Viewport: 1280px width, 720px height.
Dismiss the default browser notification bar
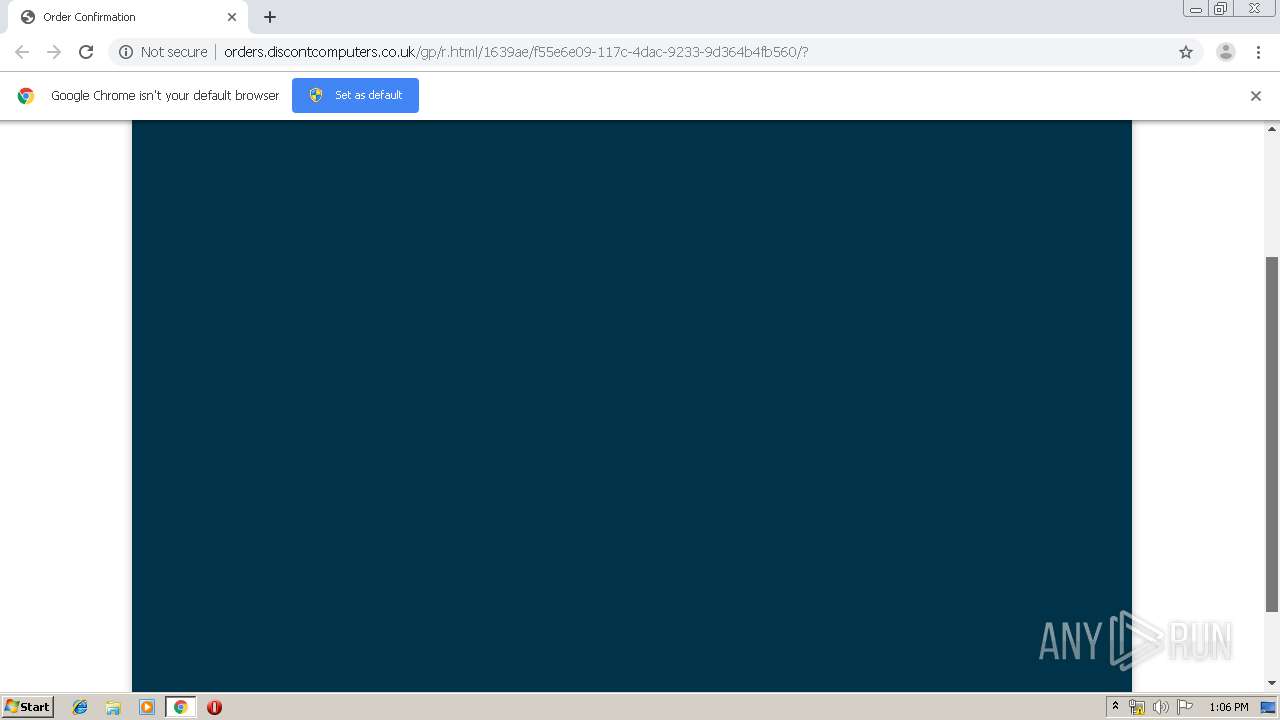(1256, 96)
